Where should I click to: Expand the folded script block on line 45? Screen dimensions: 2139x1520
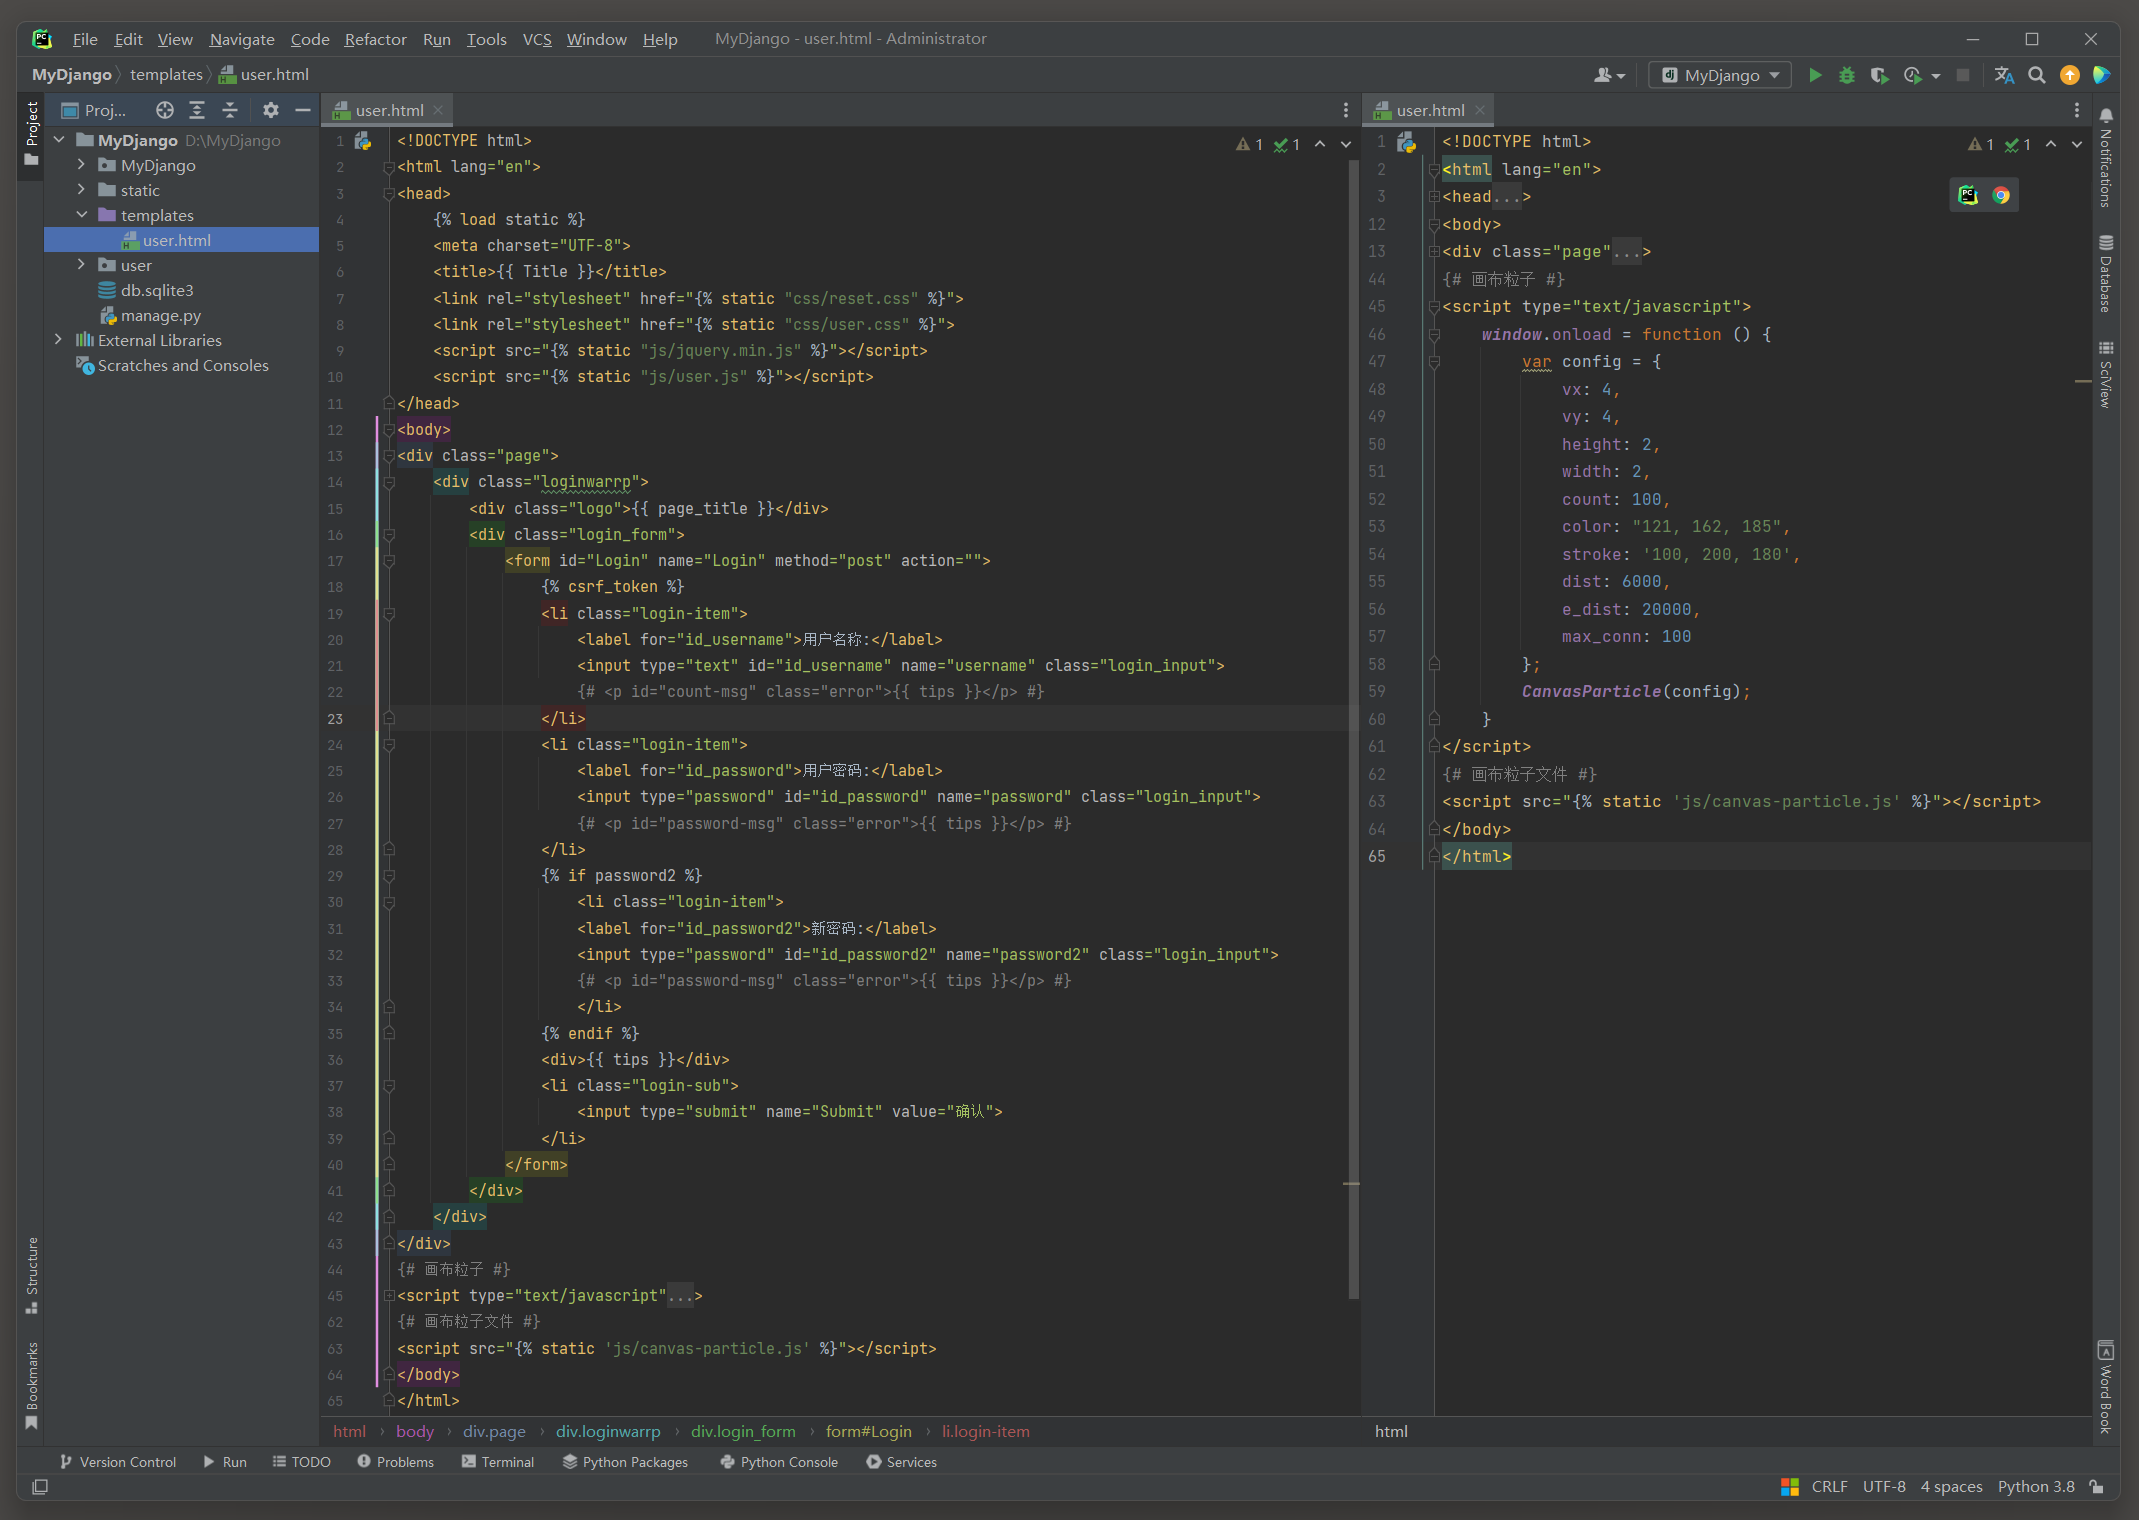[389, 1296]
